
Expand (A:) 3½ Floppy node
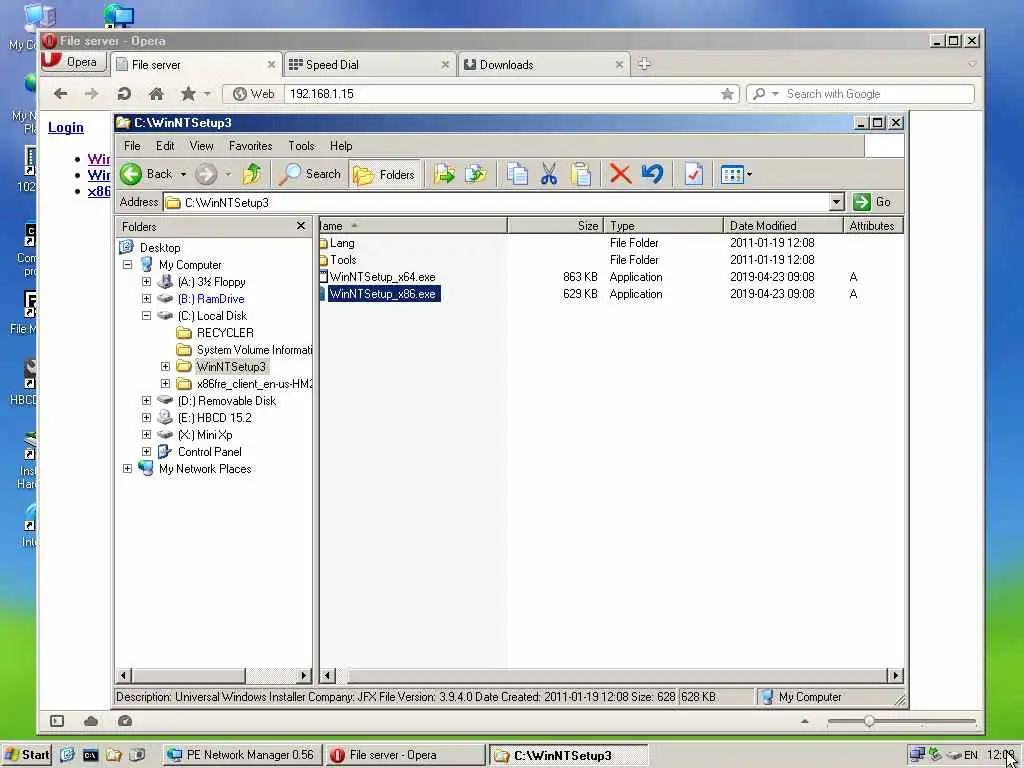tap(146, 281)
